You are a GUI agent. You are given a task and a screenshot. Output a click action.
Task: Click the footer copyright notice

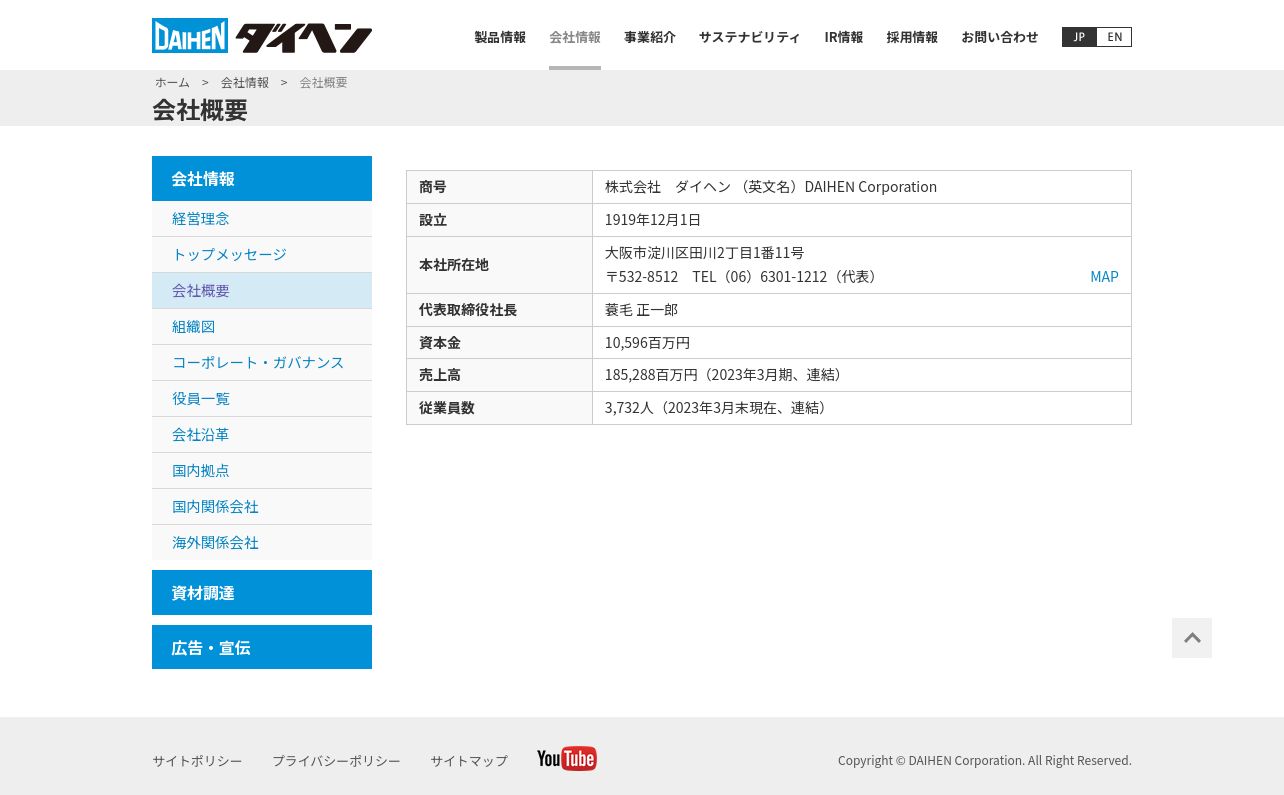point(985,761)
